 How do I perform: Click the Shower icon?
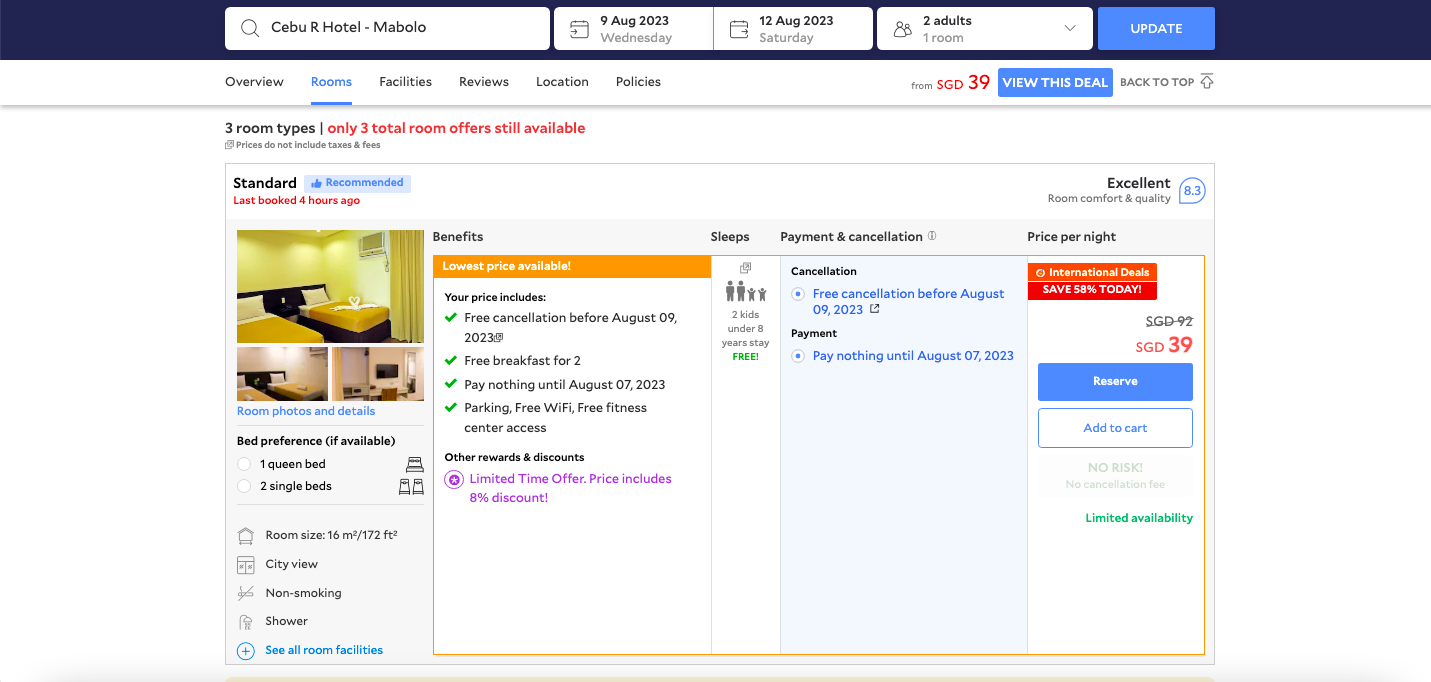[246, 622]
